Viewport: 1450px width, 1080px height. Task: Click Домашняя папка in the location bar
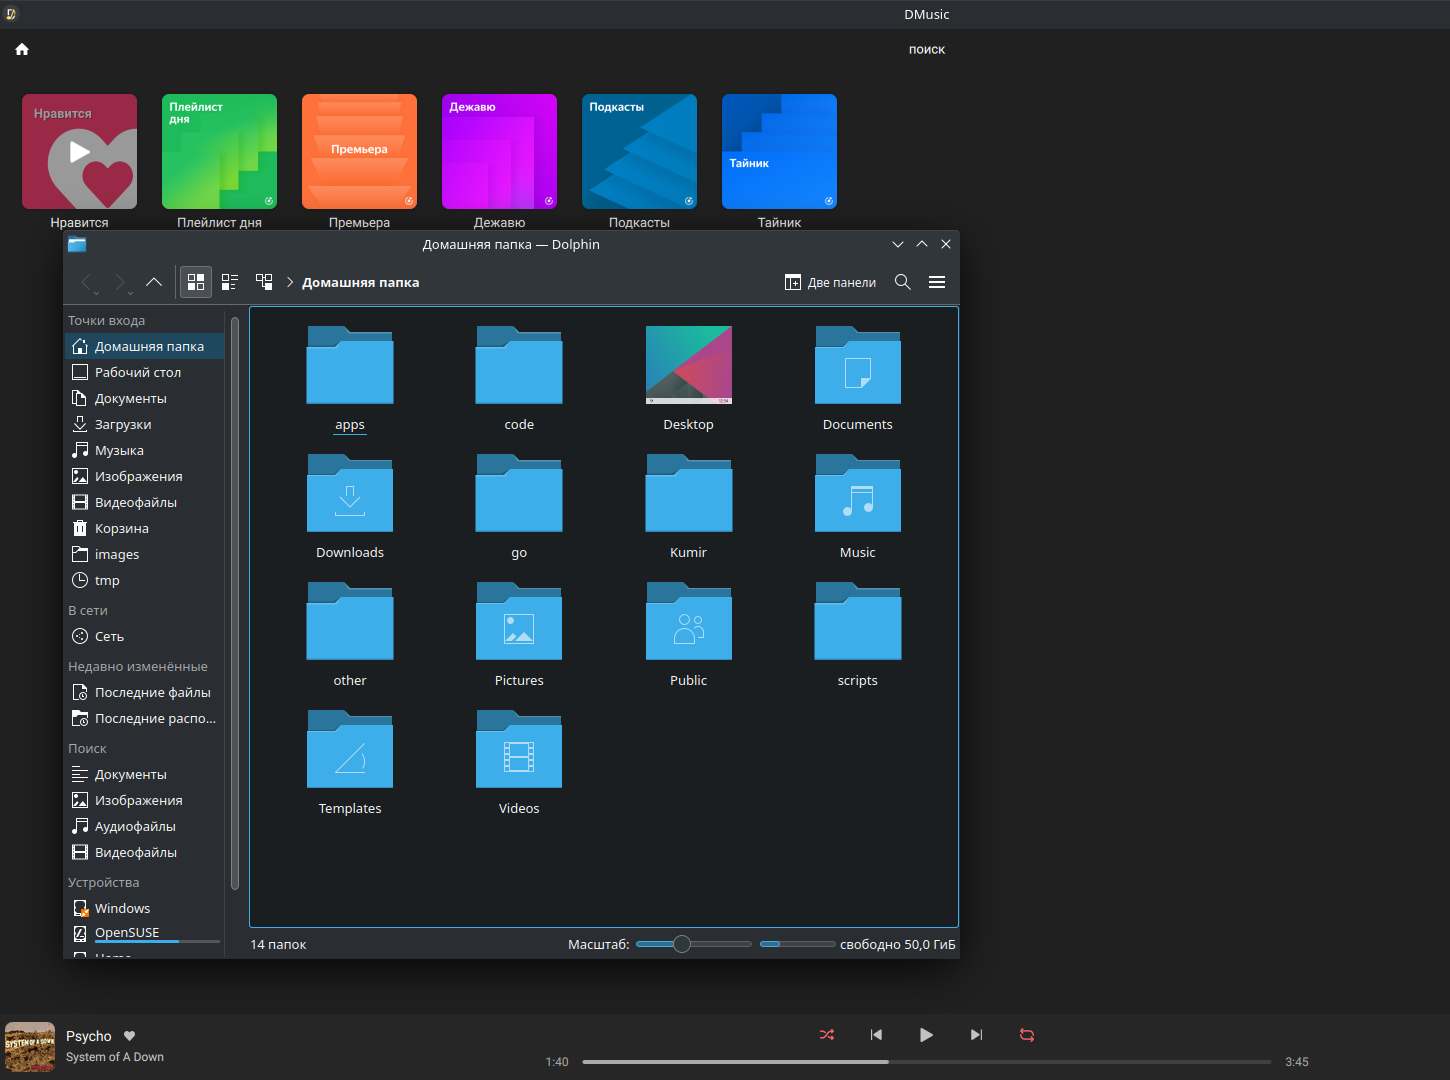coord(361,282)
